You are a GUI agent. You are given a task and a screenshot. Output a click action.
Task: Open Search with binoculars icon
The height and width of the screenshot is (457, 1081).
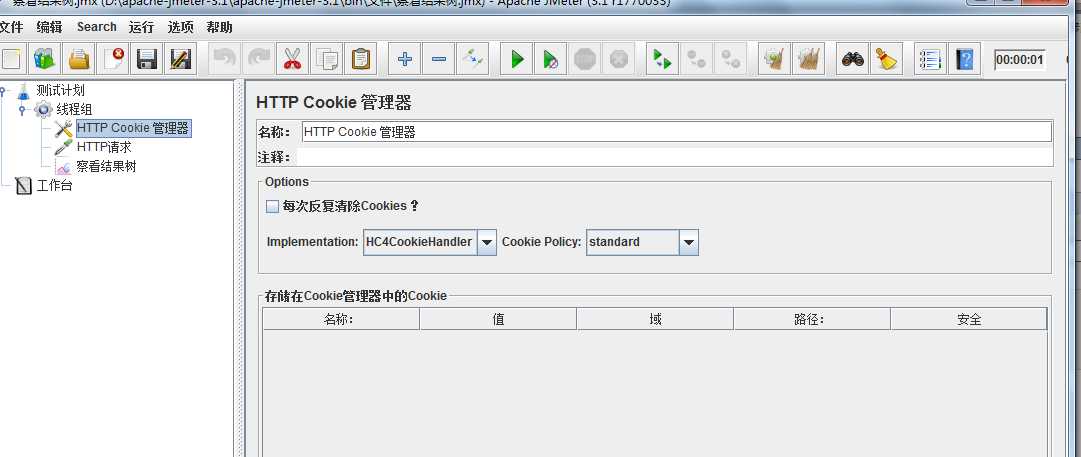pyautogui.click(x=853, y=59)
